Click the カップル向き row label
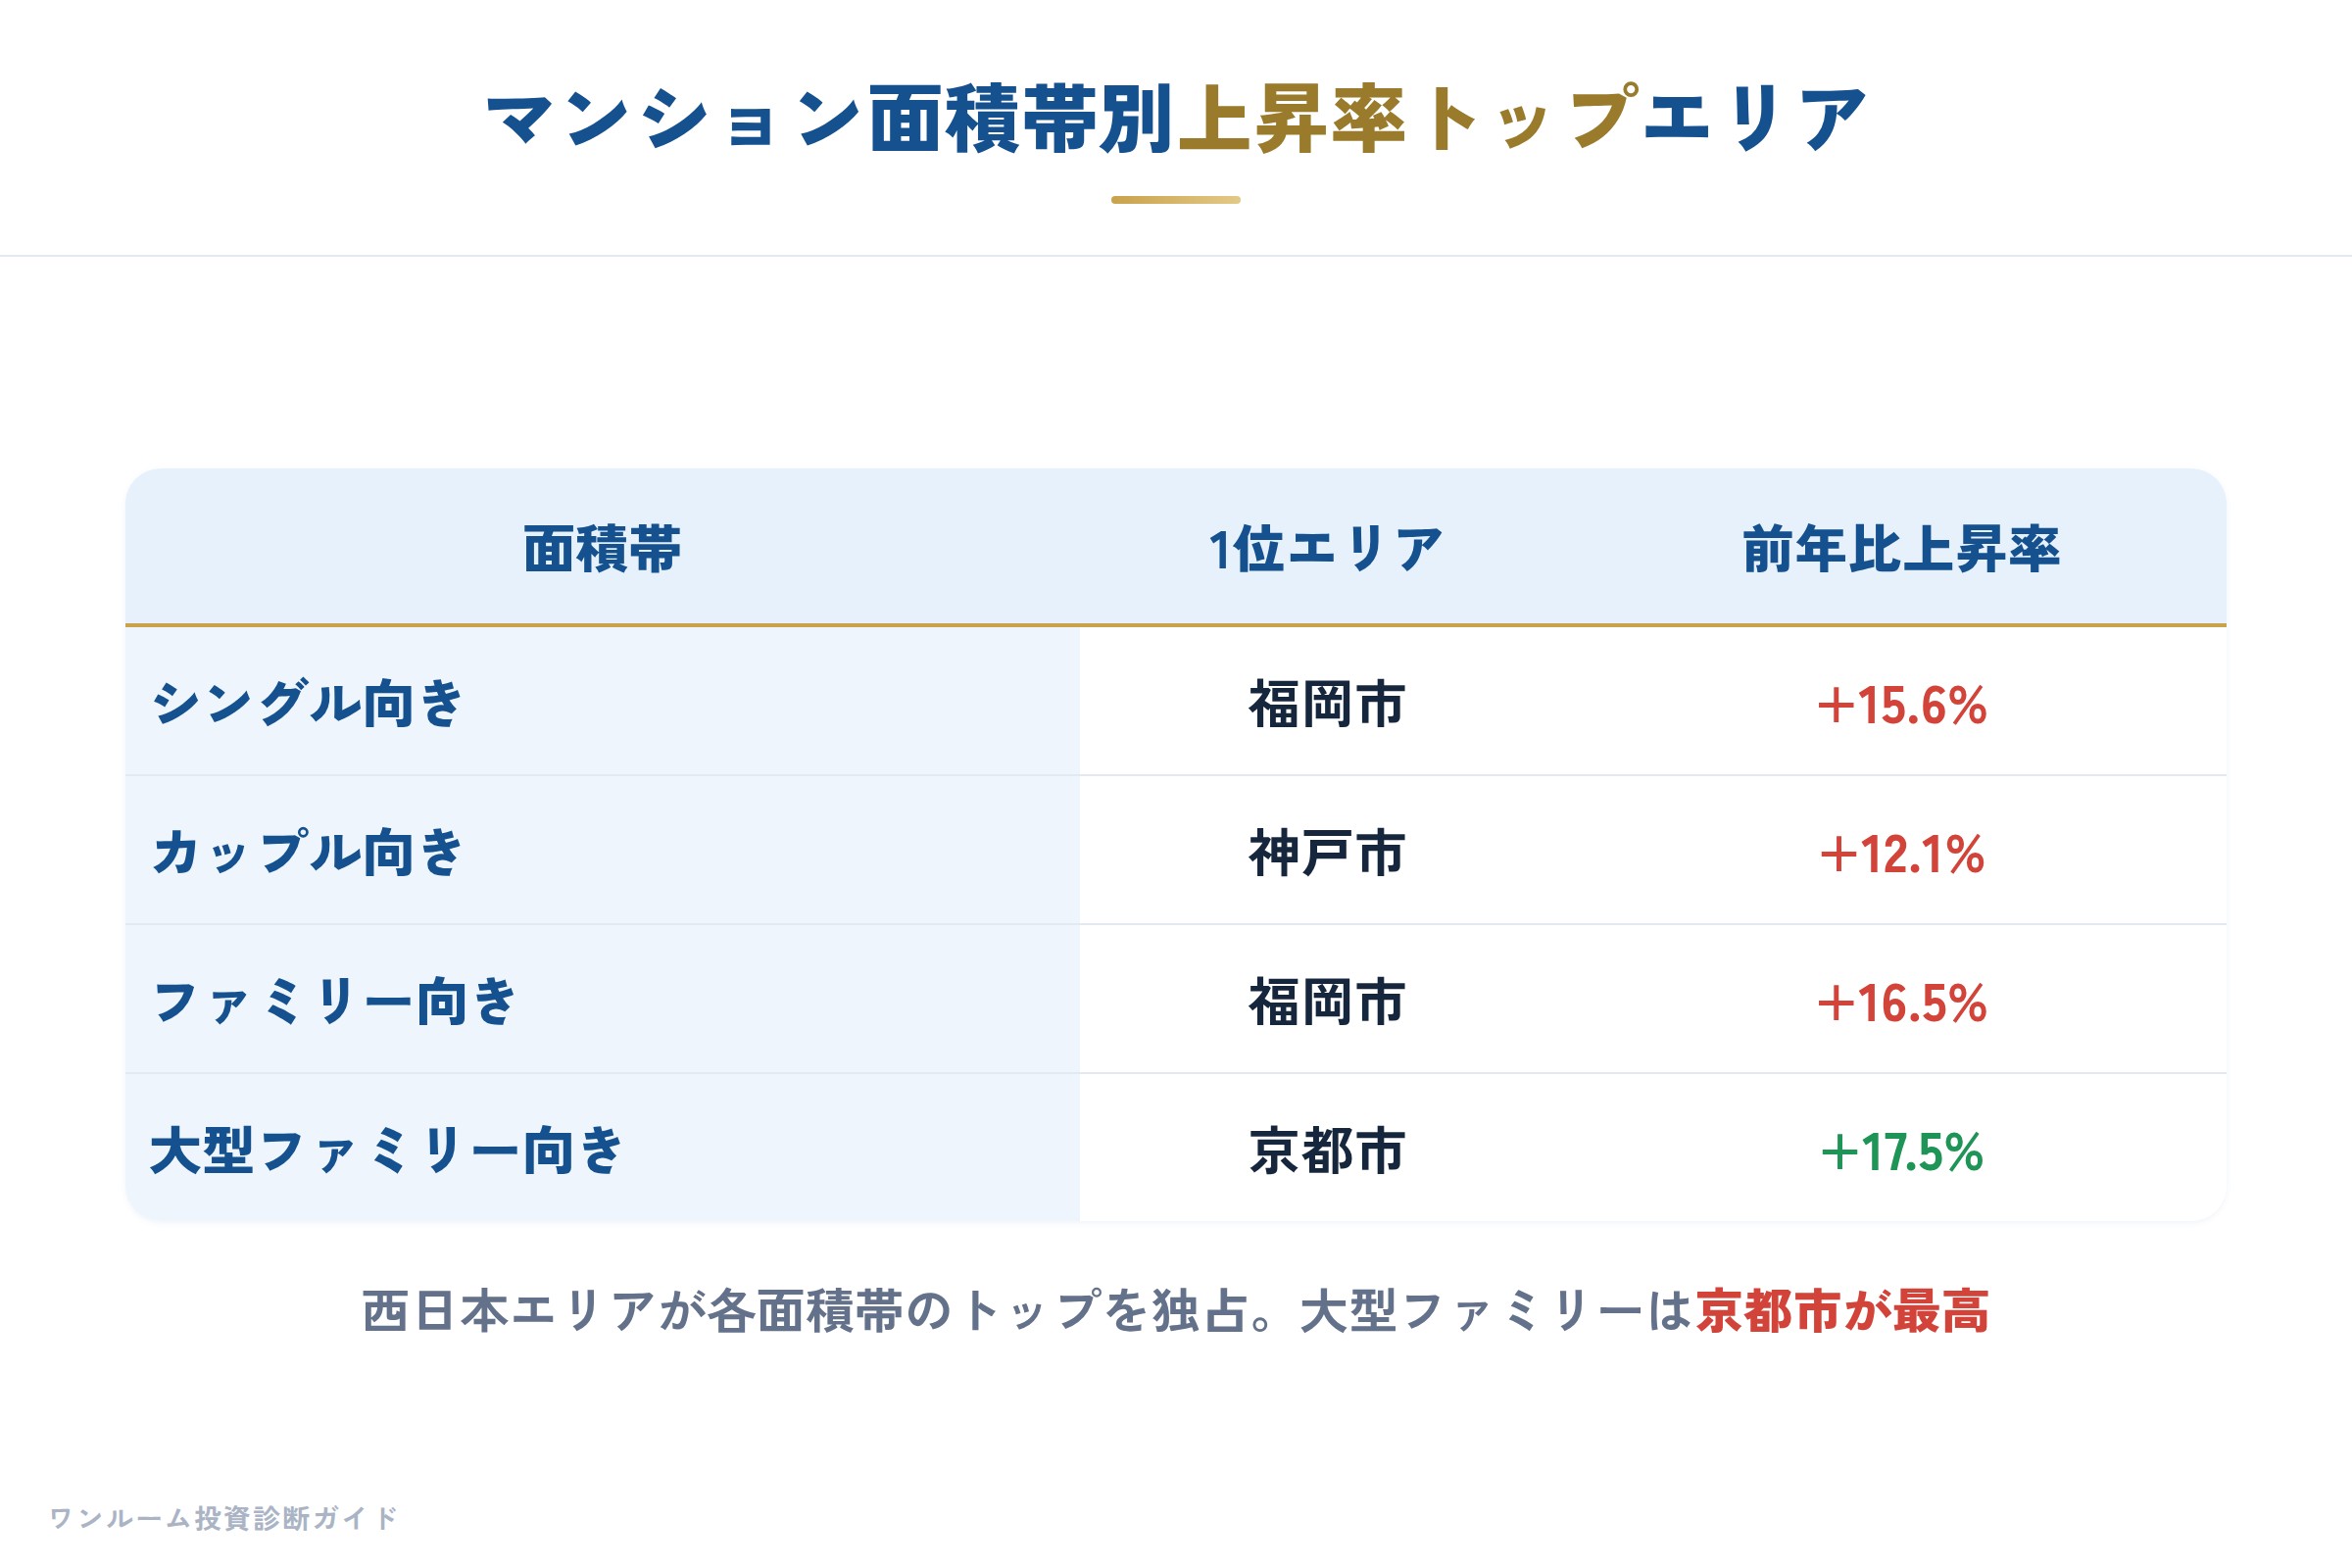2352x1568 pixels. (306, 852)
